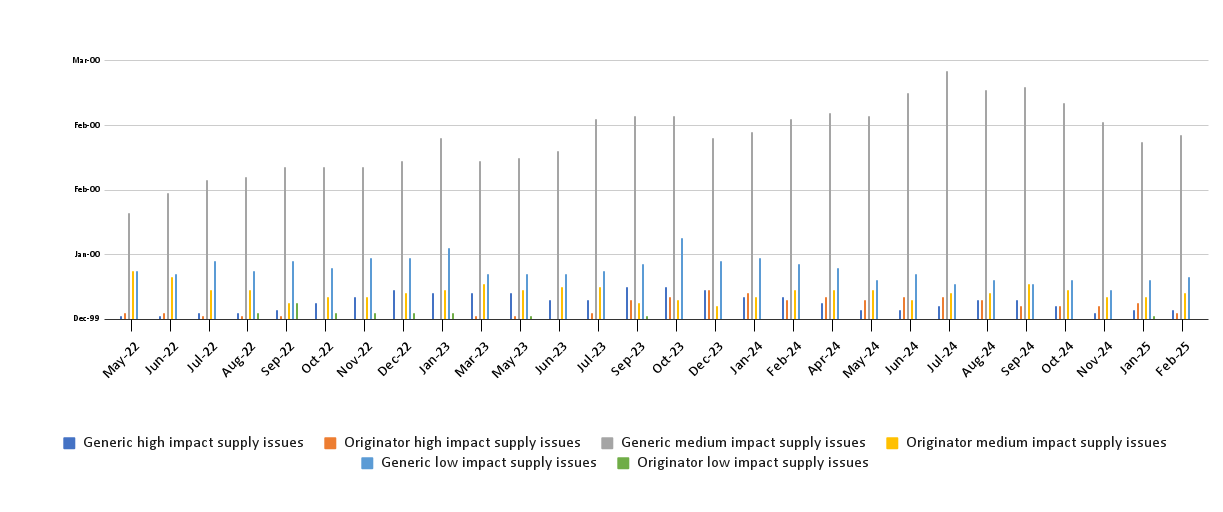Click the yellow Originator medium impact legend swatch
1223x512 pixels.
[892, 443]
